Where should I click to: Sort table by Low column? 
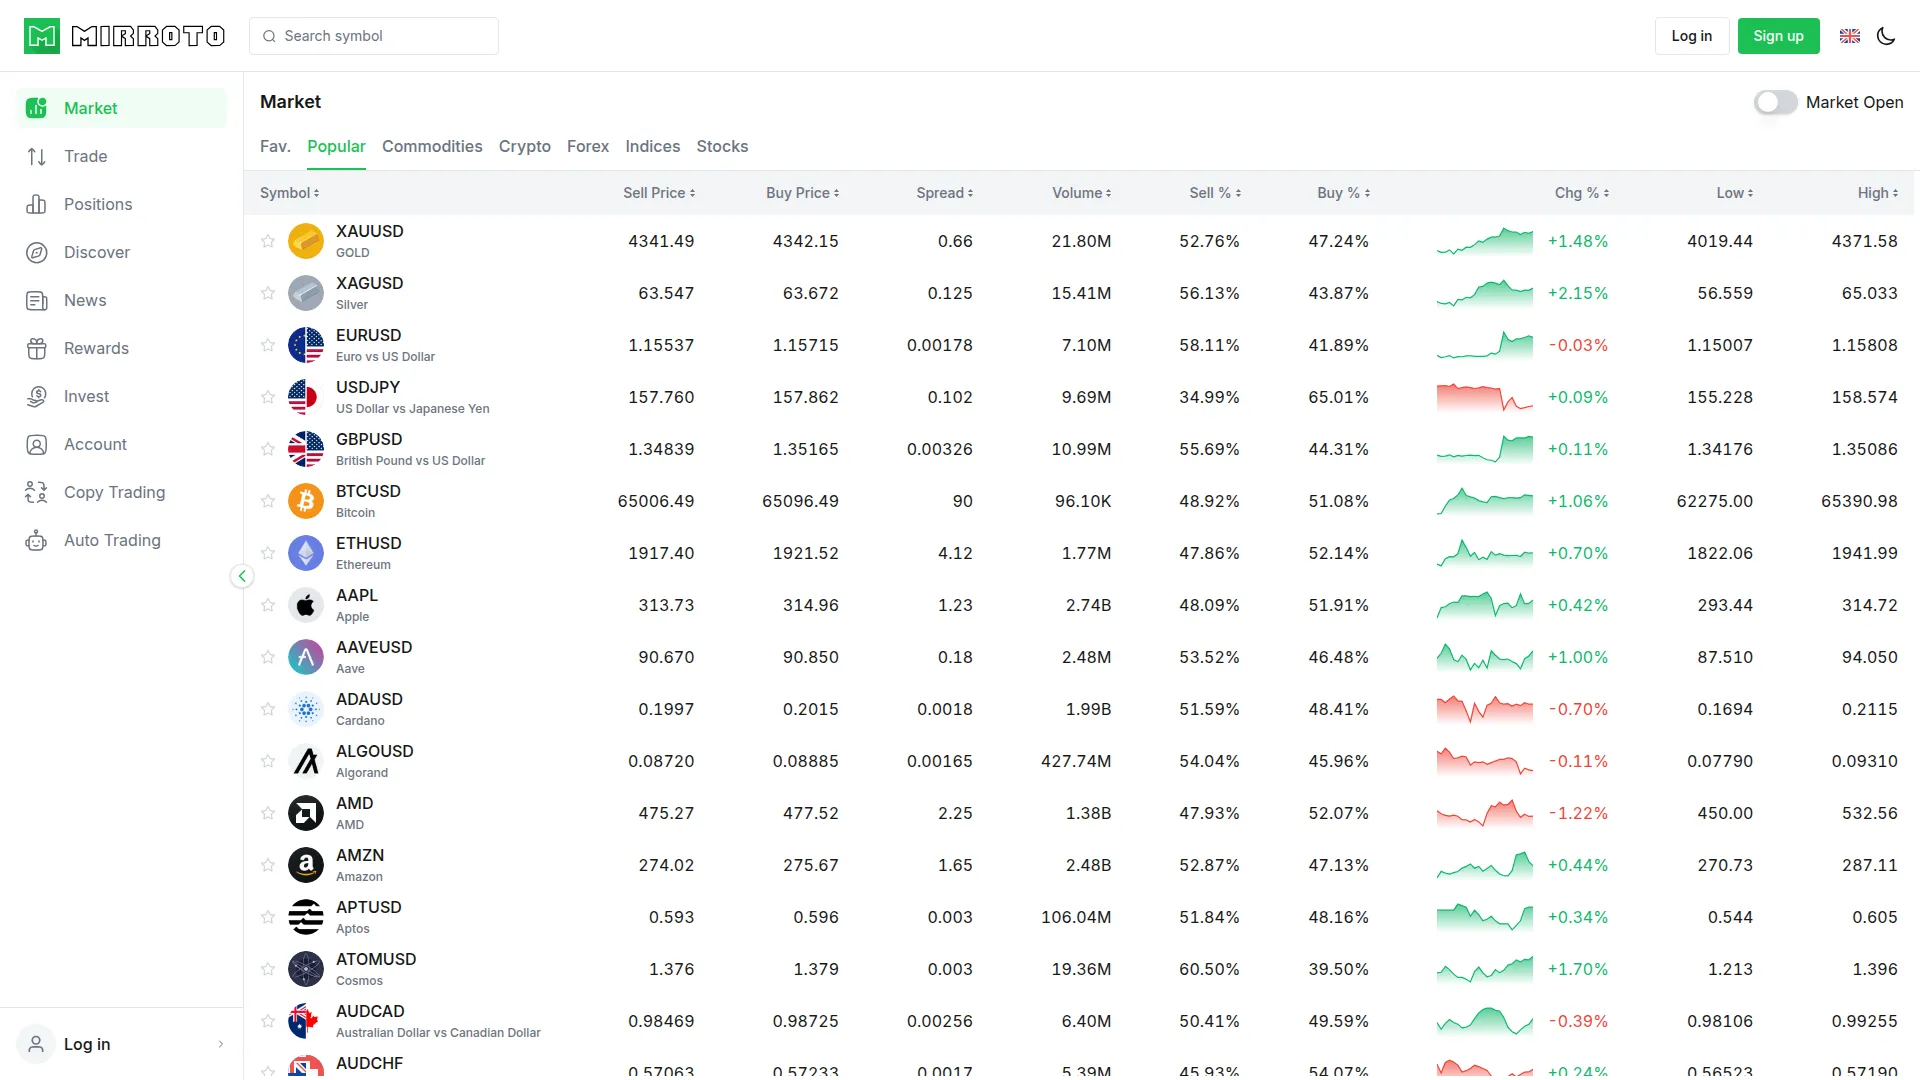(x=1735, y=193)
